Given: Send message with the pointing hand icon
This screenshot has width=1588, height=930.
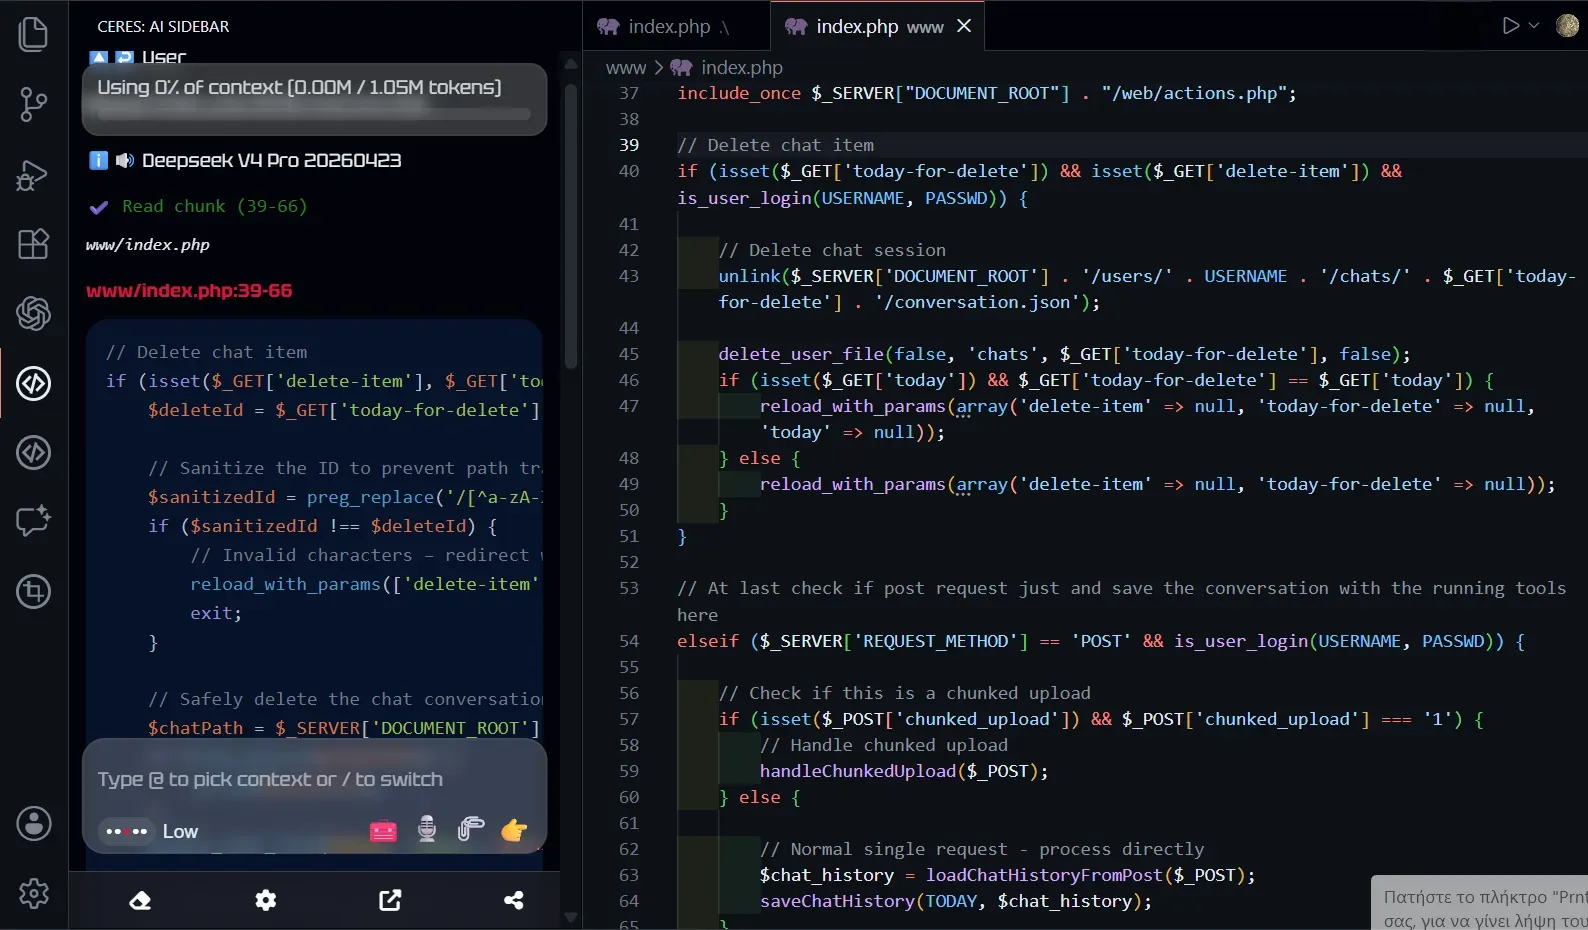Looking at the screenshot, I should [514, 830].
